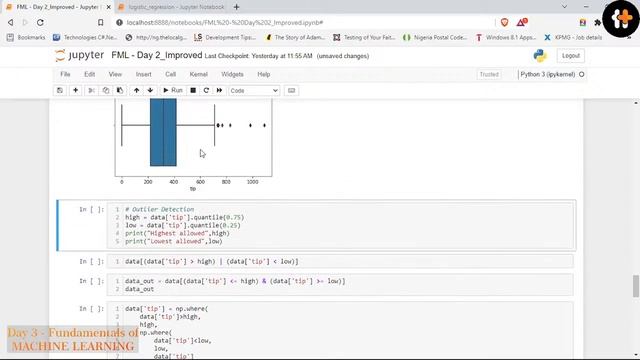Open The Story of Adam bookmark
Viewport: 640px width, 360px height.
(x=295, y=37)
